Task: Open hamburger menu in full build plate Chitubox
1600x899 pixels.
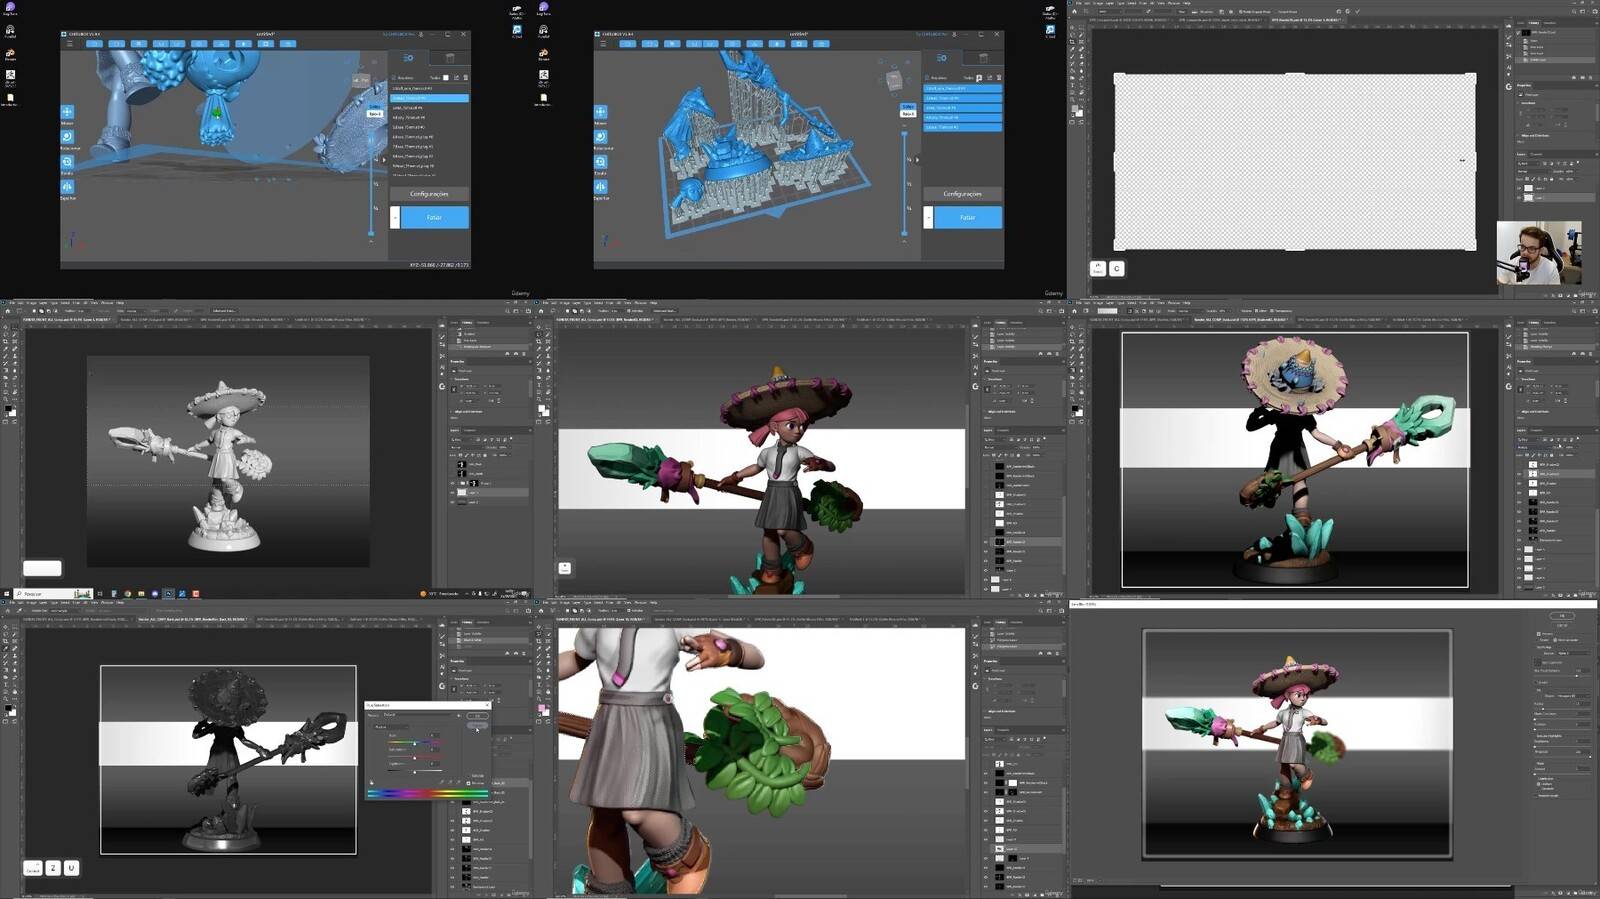Action: 603,44
